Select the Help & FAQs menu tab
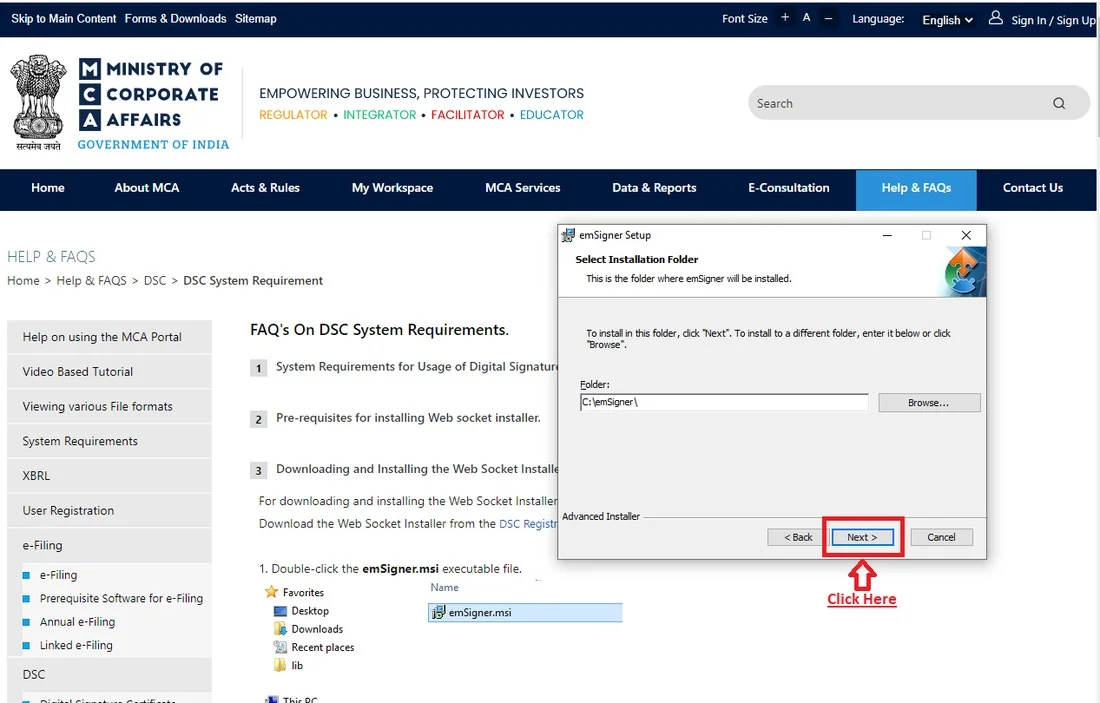 click(916, 189)
